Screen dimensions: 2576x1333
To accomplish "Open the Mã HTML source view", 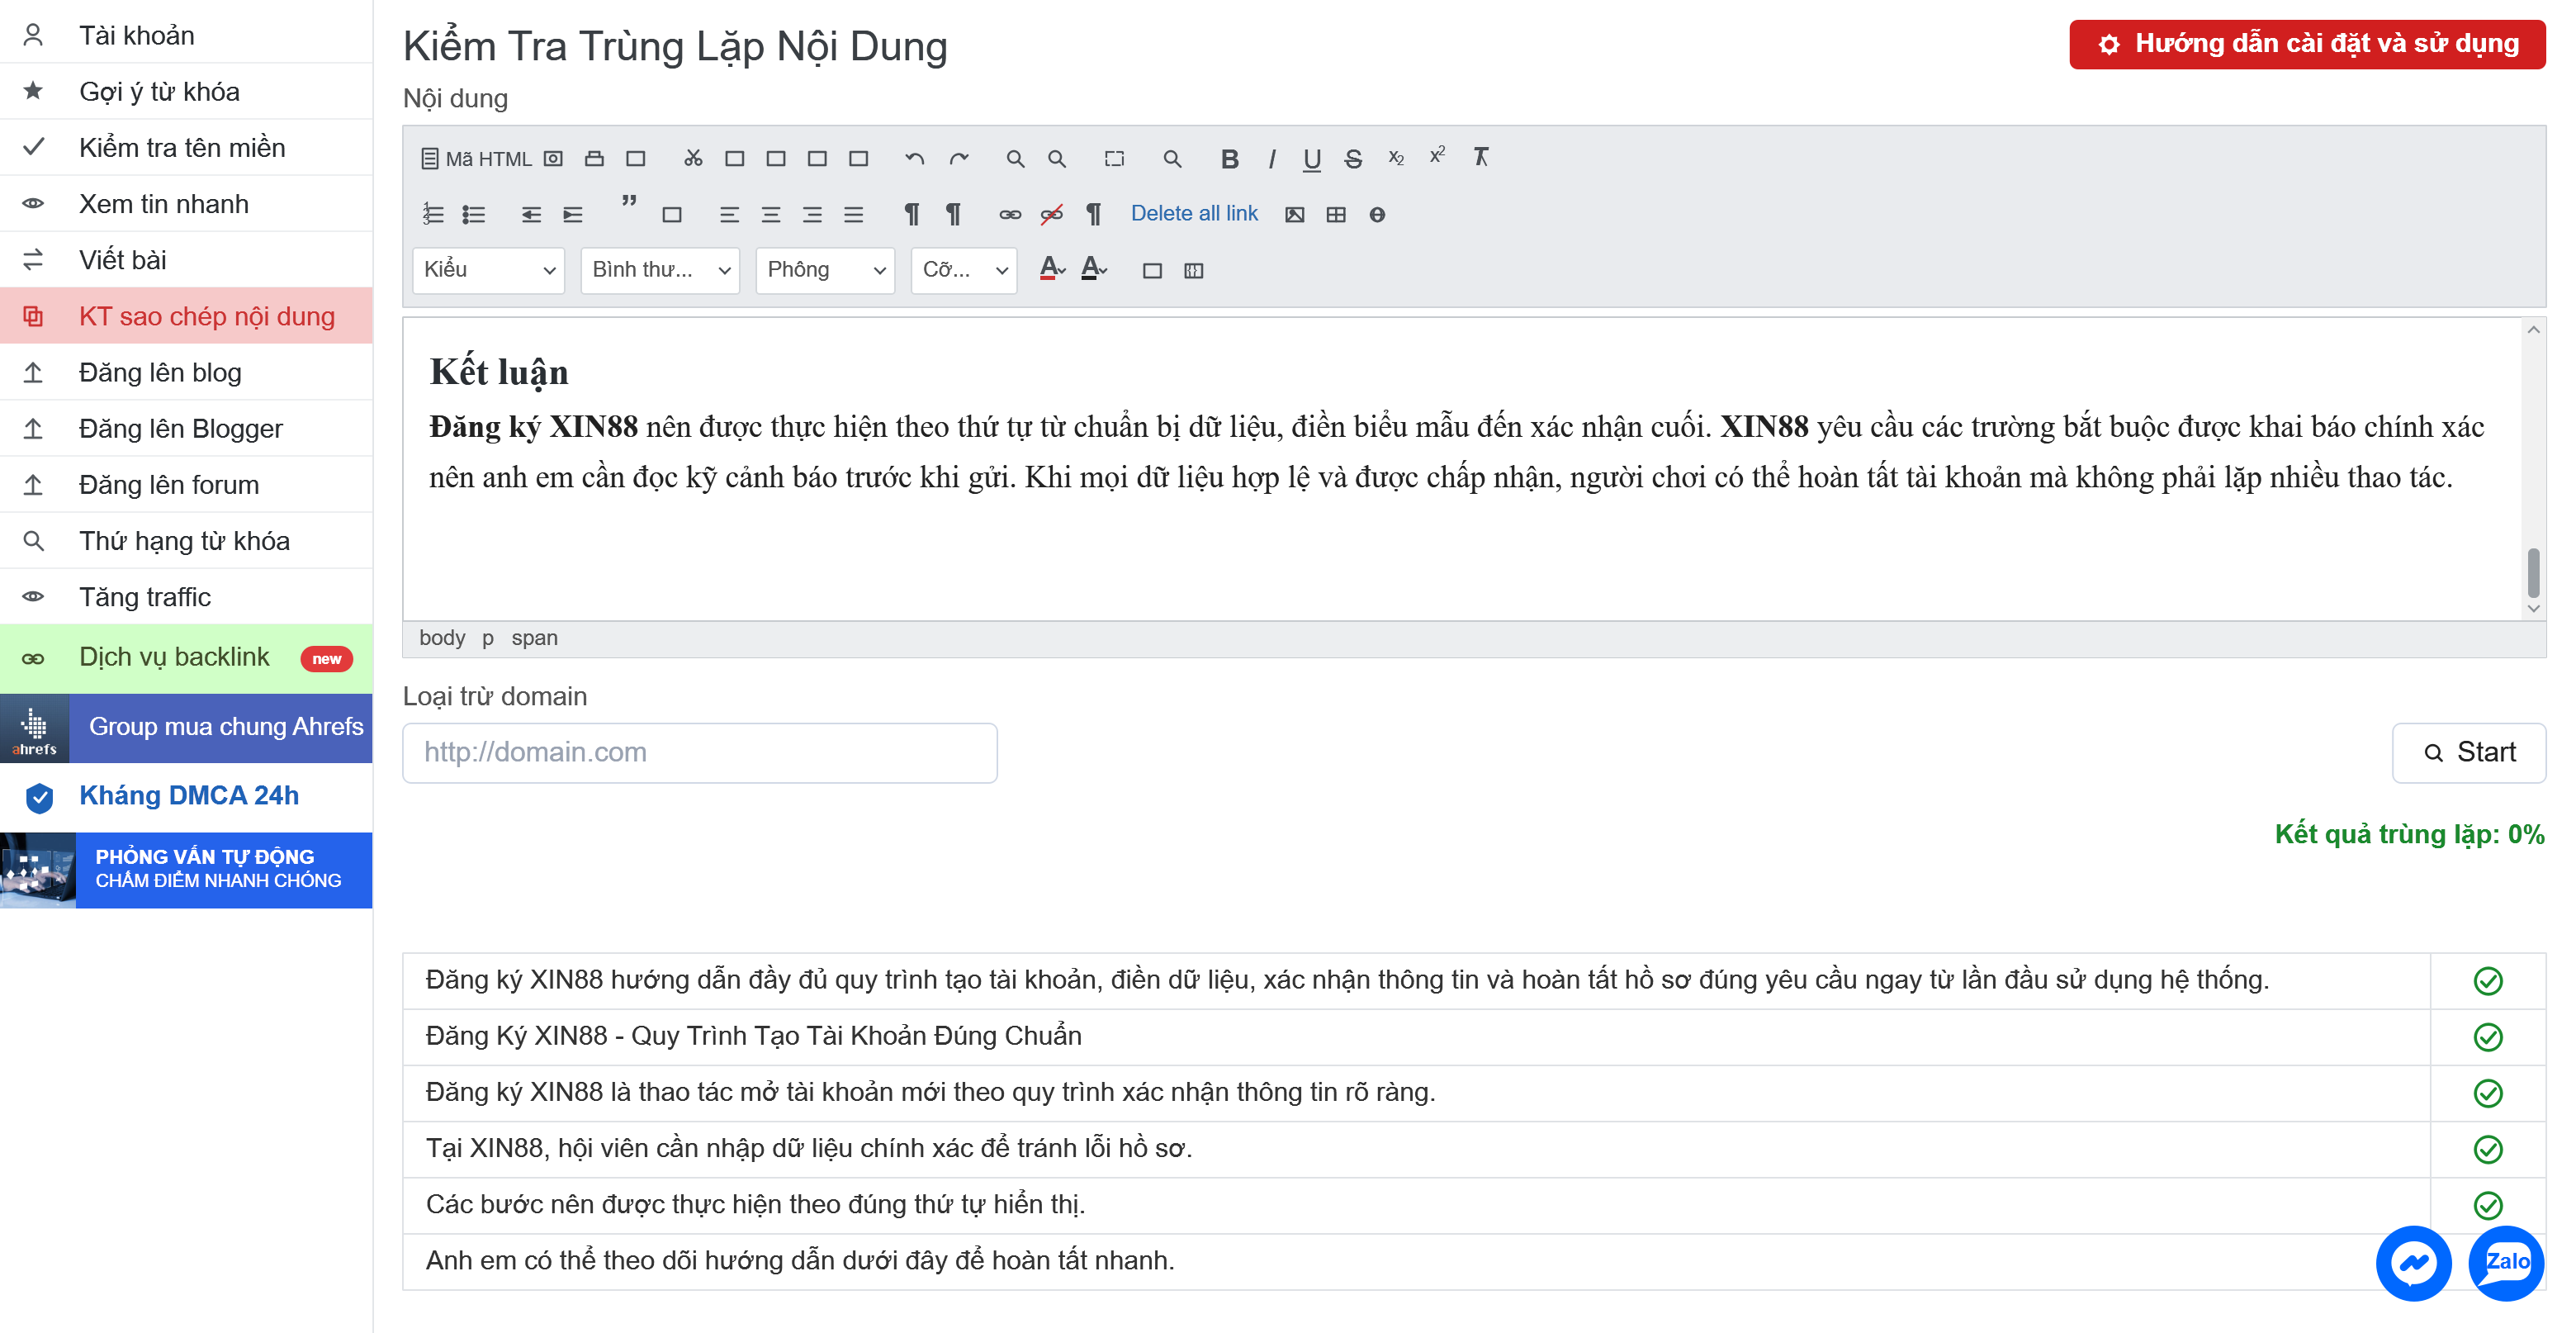I will coord(476,158).
